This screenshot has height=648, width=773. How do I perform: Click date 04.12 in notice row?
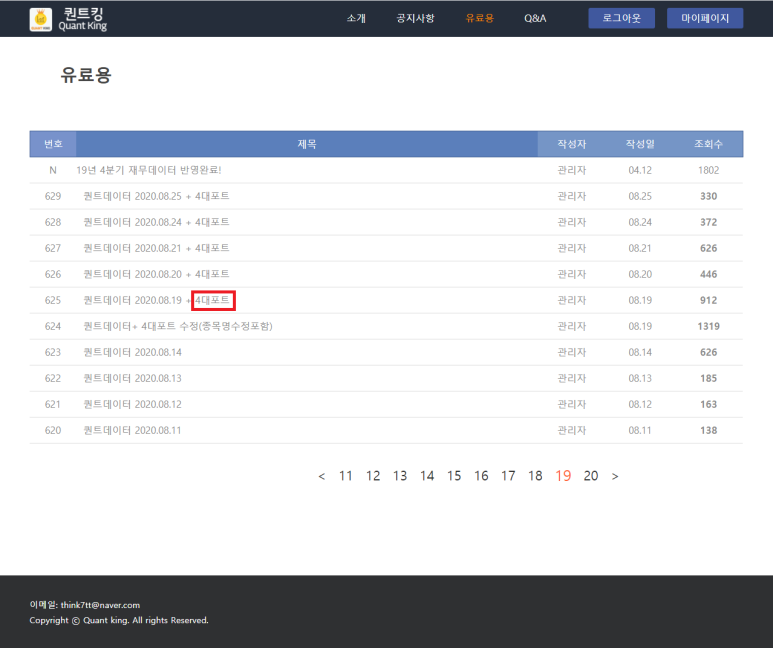pyautogui.click(x=640, y=170)
